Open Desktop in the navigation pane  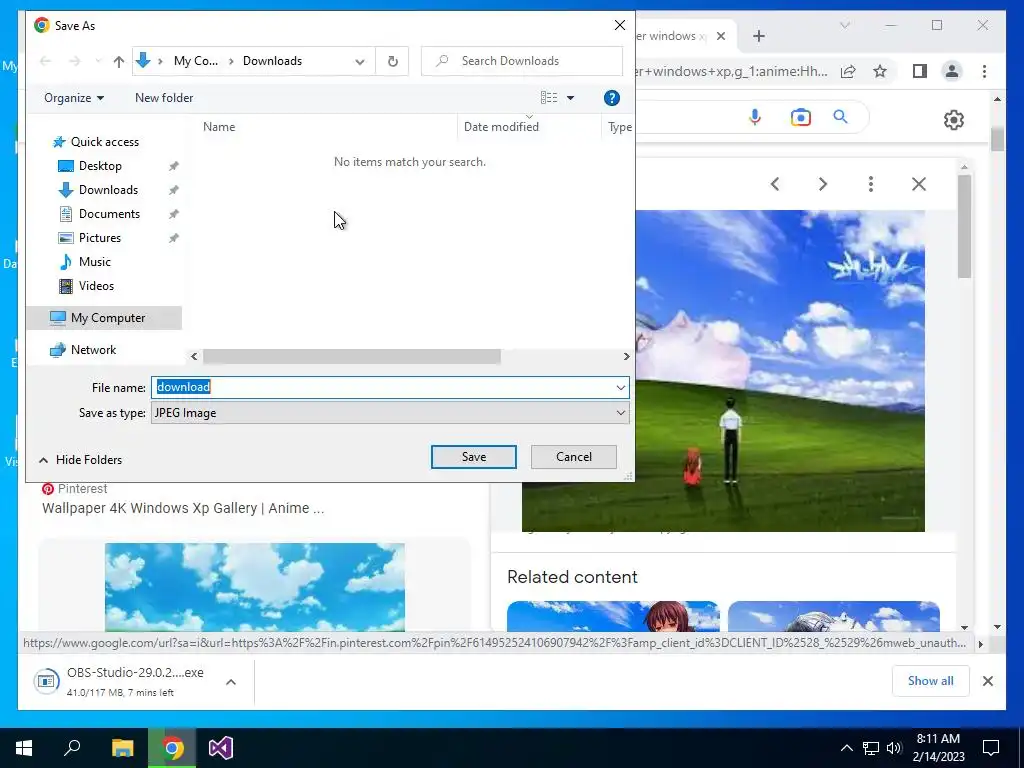point(100,166)
